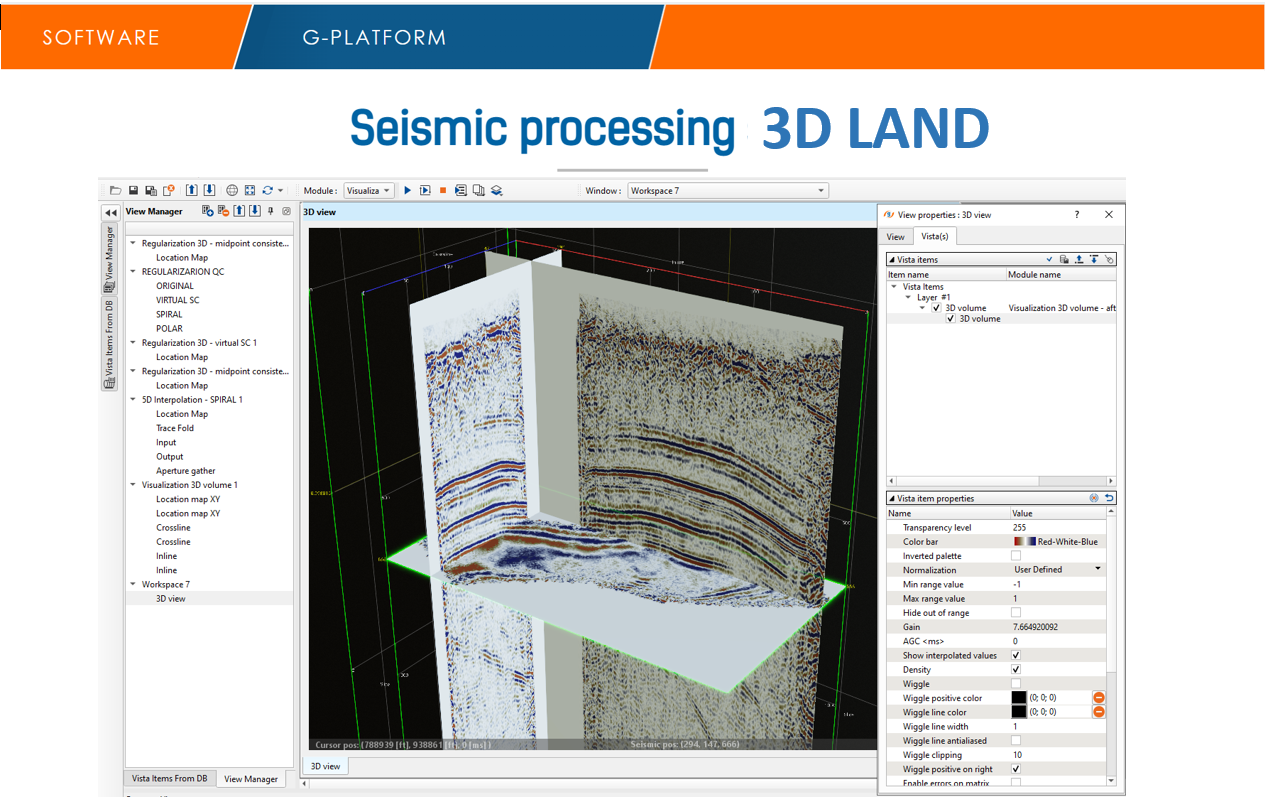Click the open folder icon in toolbar
1268x803 pixels.
tap(116, 190)
